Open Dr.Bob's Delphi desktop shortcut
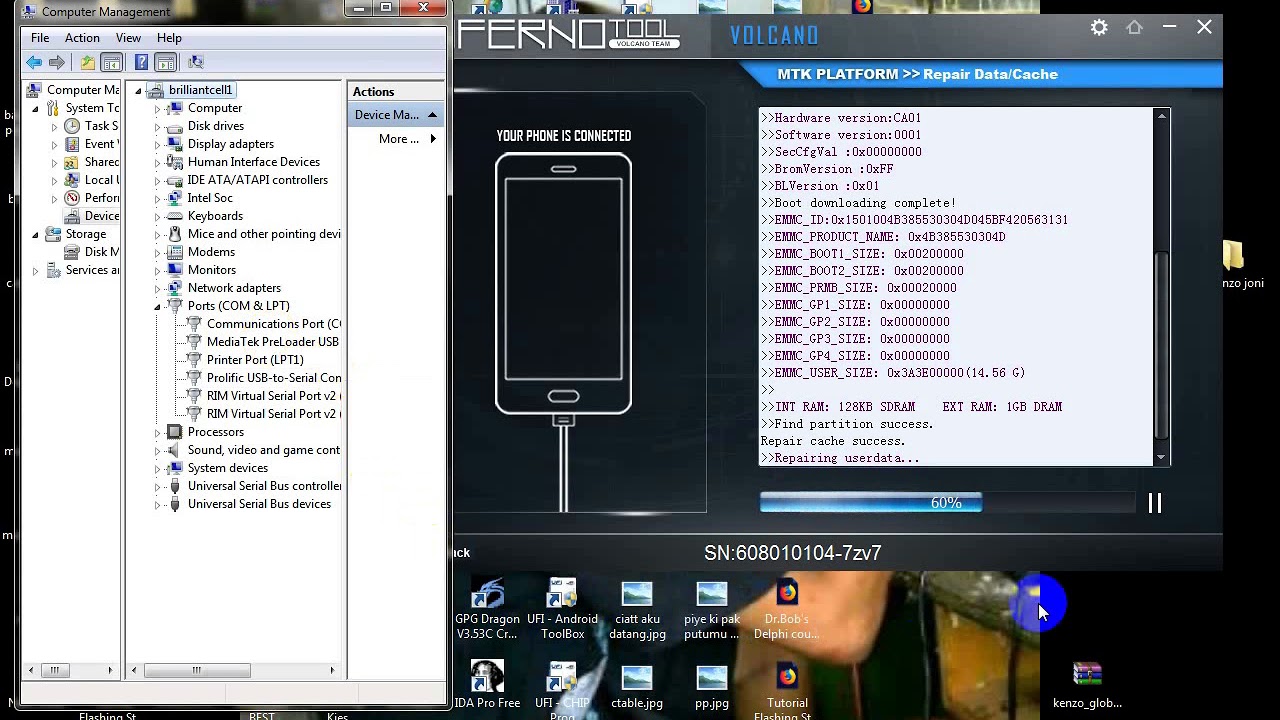This screenshot has height=720, width=1280. (787, 610)
